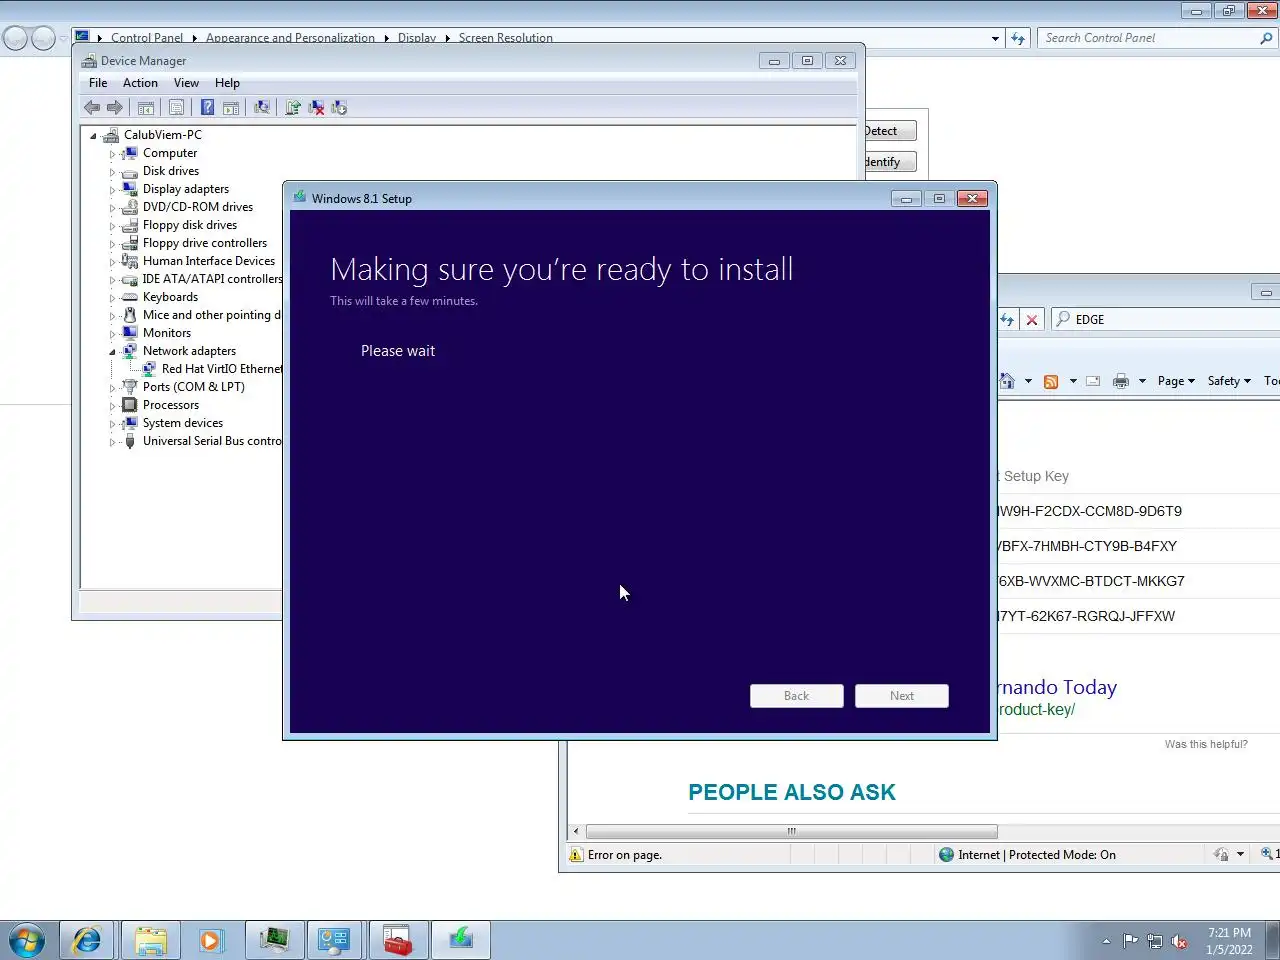Image resolution: width=1280 pixels, height=960 pixels.
Task: Click the Action Center flag in system tray
Action: tap(1130, 941)
